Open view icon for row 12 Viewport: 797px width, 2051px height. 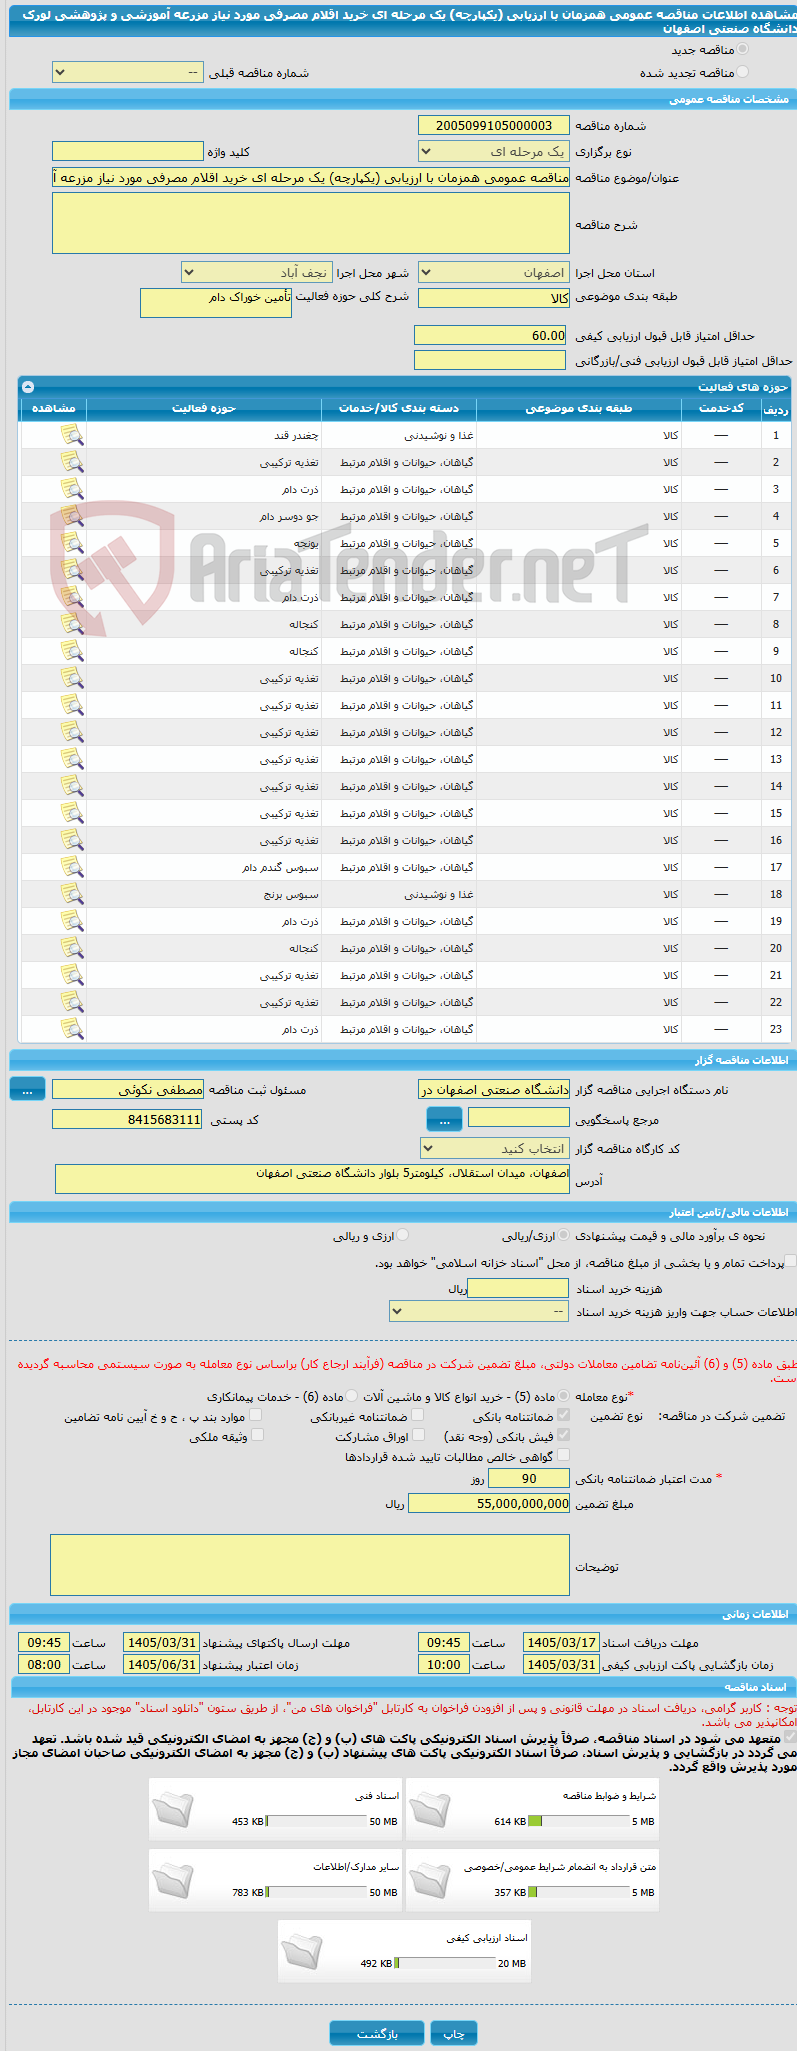(71, 732)
